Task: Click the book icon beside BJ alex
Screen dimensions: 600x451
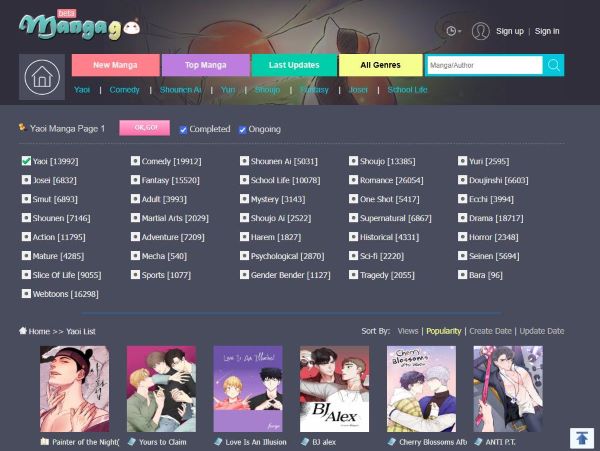Action: [x=305, y=442]
